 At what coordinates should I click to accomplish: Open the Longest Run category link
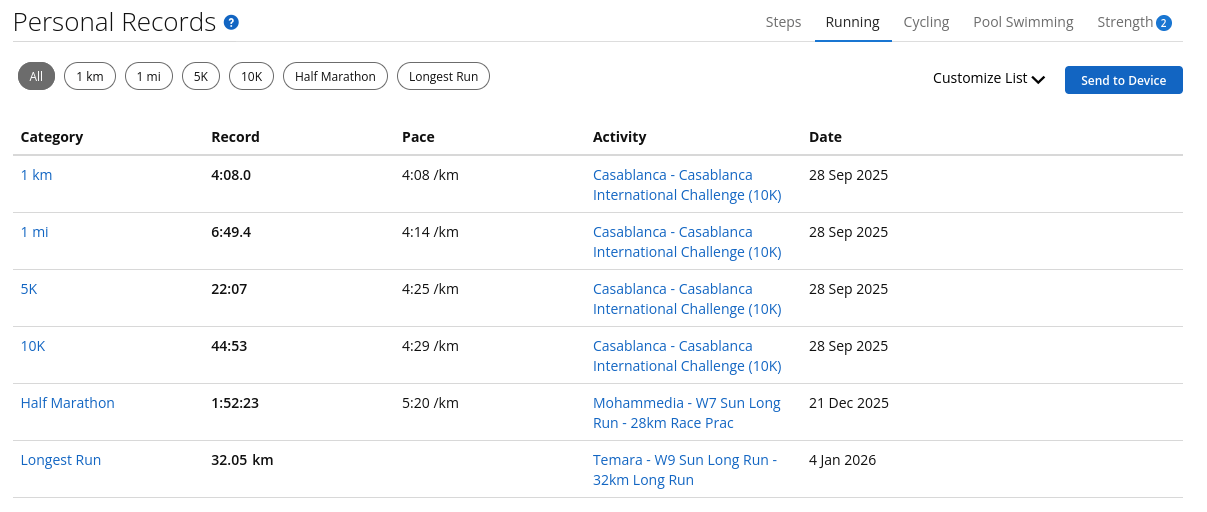click(60, 460)
